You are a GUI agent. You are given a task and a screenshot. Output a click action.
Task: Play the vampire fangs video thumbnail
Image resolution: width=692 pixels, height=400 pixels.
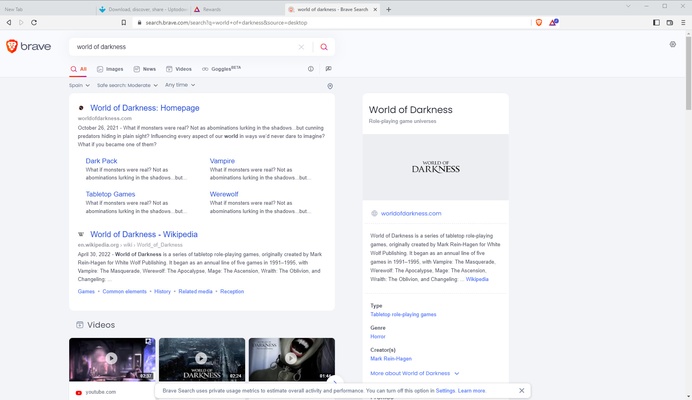(x=292, y=359)
